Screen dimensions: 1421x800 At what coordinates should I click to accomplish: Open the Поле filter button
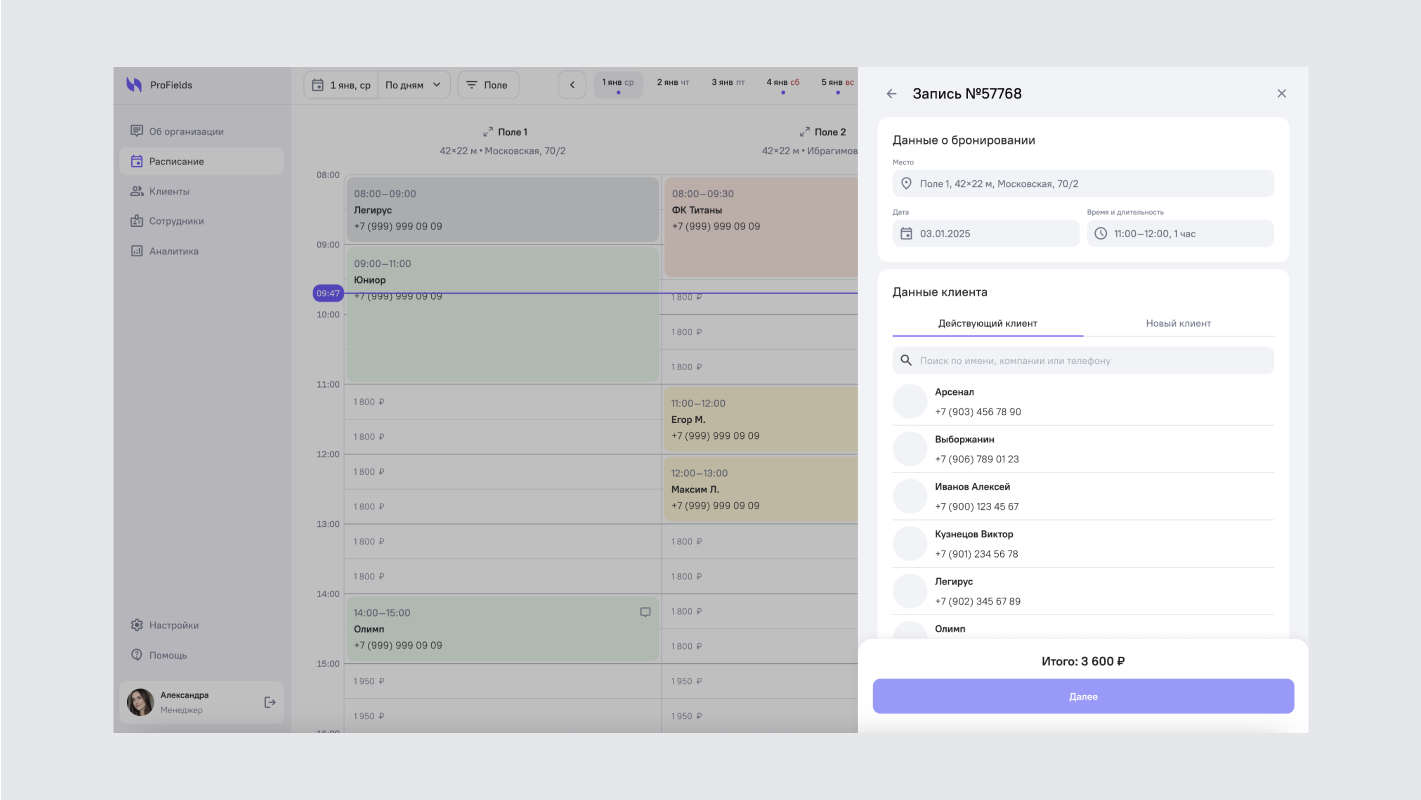488,85
